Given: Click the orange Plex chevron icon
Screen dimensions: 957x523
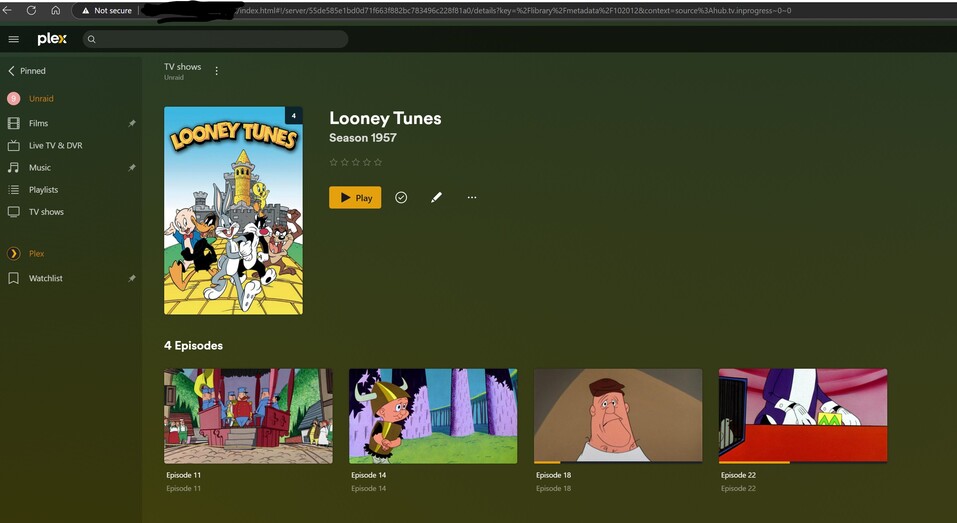Looking at the screenshot, I should coord(13,253).
